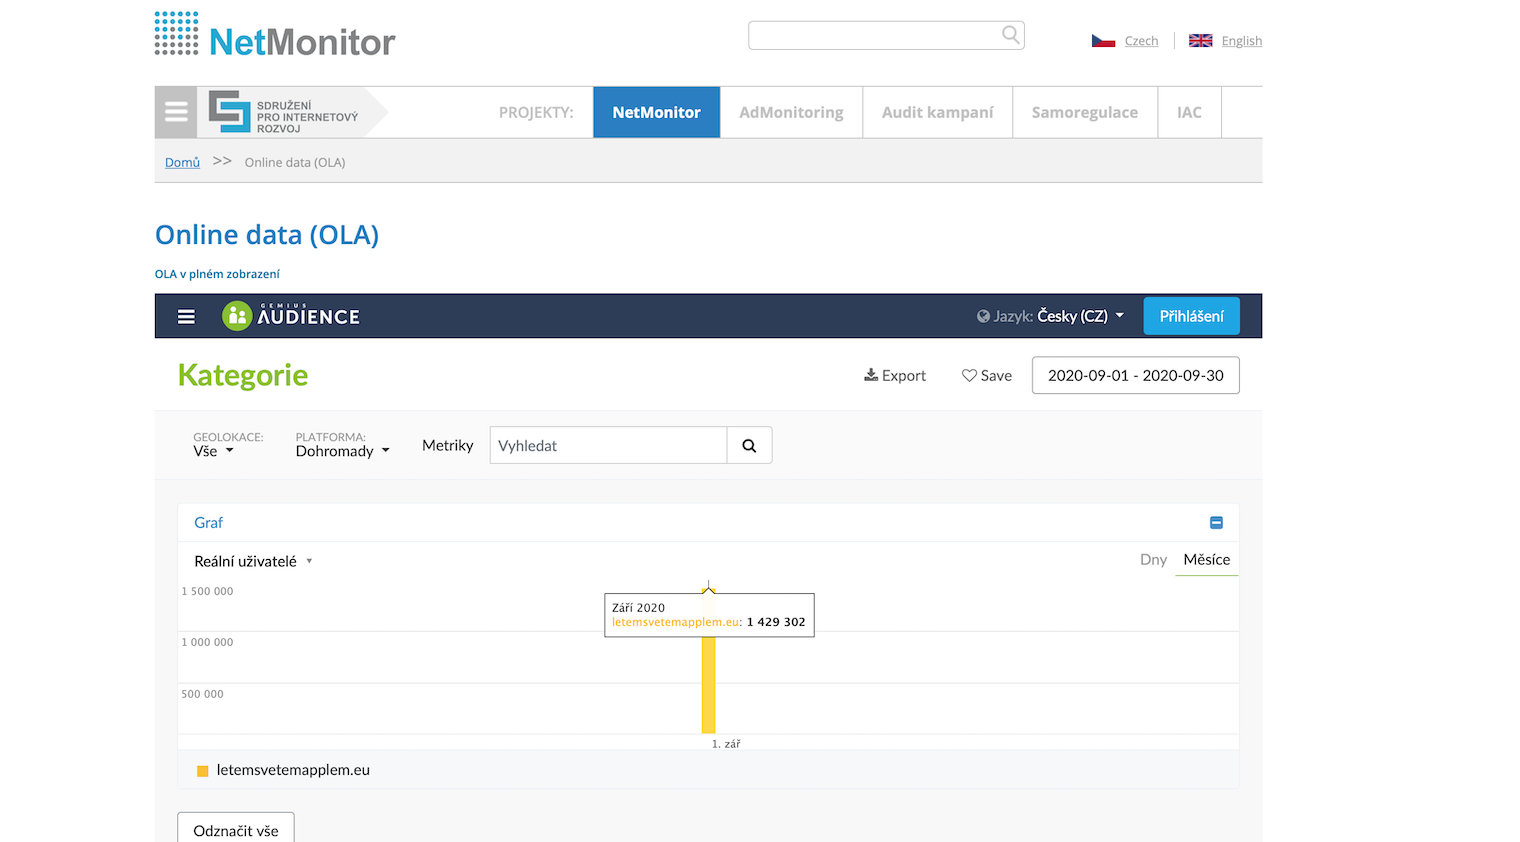Click the 1 000 000 axis label
The image size is (1520, 842).
coord(207,643)
